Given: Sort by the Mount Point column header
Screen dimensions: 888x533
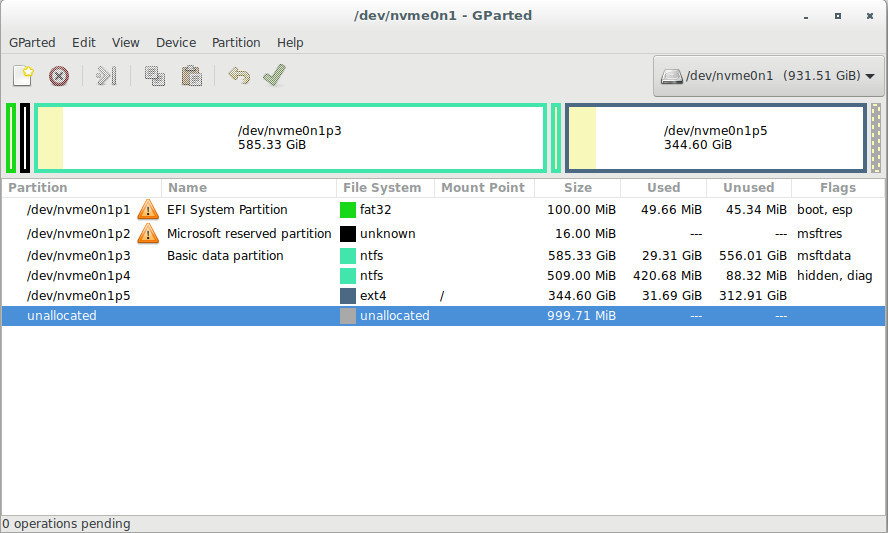Looking at the screenshot, I should 483,187.
